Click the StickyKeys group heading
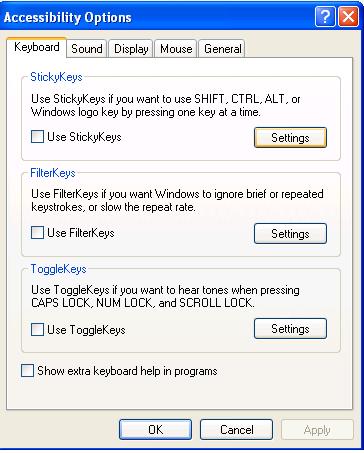The image size is (364, 453). (56, 77)
